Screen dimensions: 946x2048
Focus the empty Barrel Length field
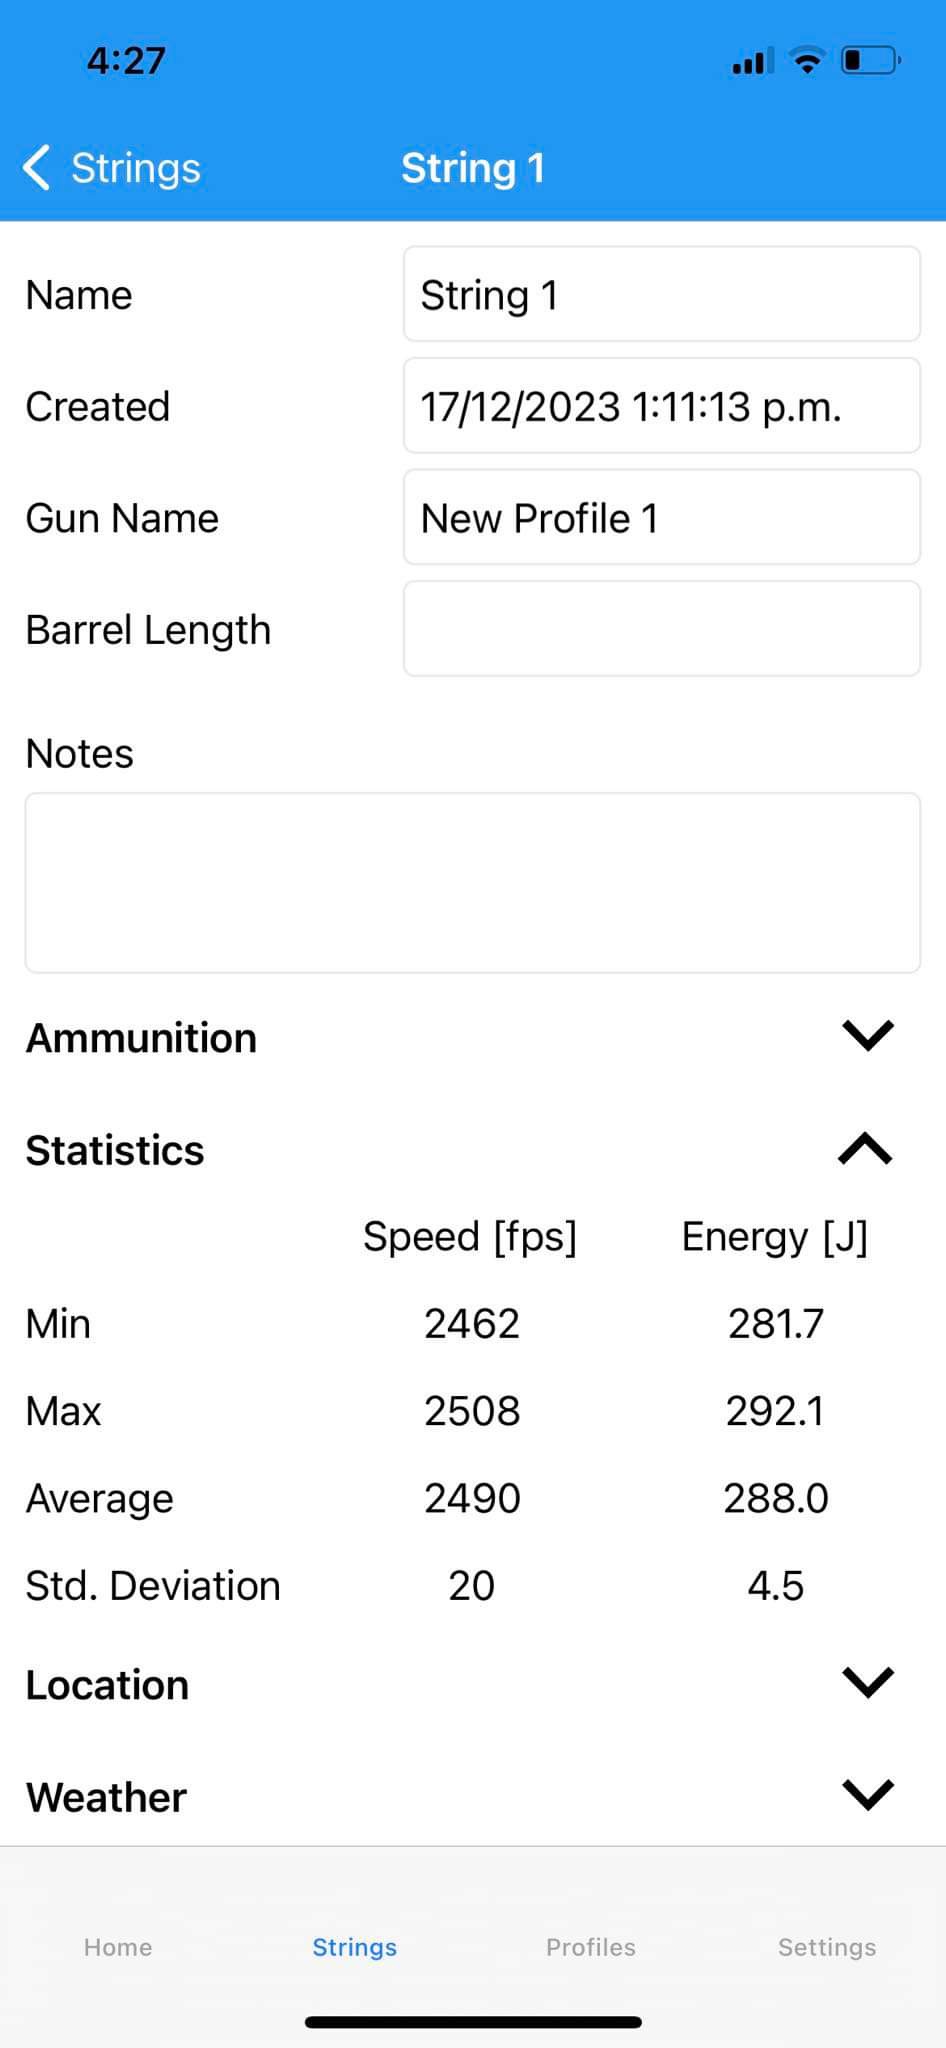pos(662,629)
